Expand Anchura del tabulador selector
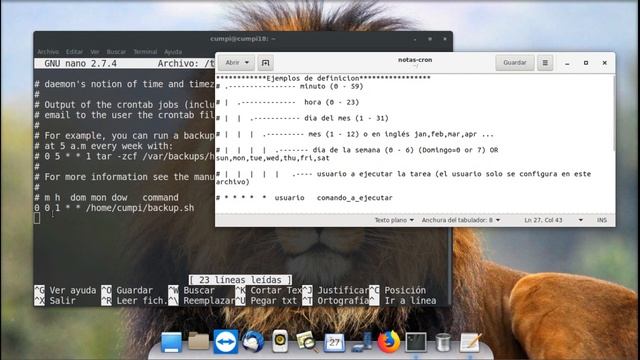 (461, 220)
